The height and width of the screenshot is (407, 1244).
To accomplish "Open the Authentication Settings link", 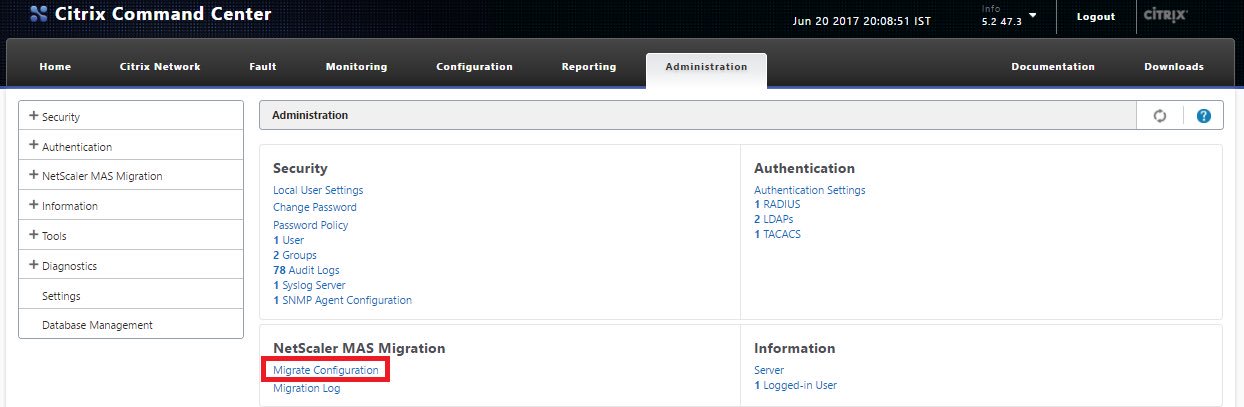I will pyautogui.click(x=810, y=190).
